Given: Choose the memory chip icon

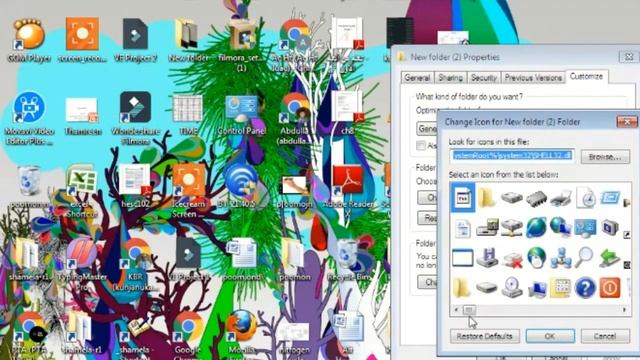Looking at the screenshot, I should click(x=536, y=198).
